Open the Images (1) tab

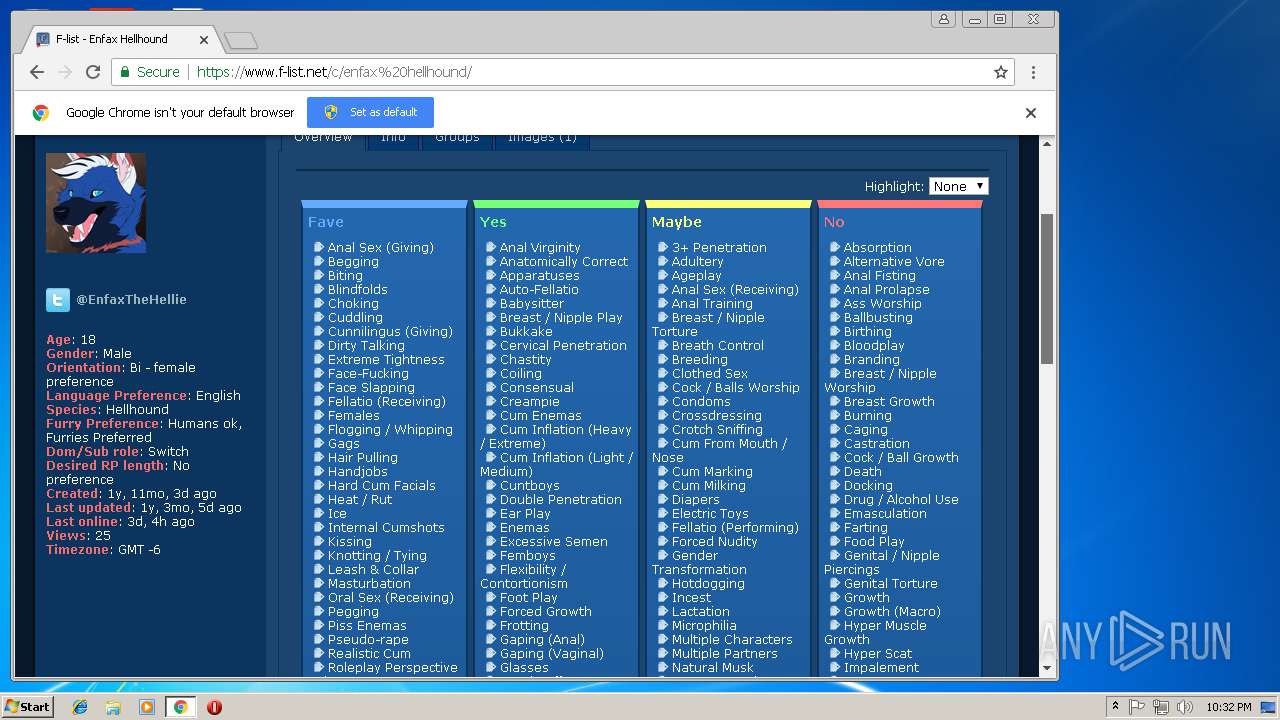pyautogui.click(x=542, y=140)
